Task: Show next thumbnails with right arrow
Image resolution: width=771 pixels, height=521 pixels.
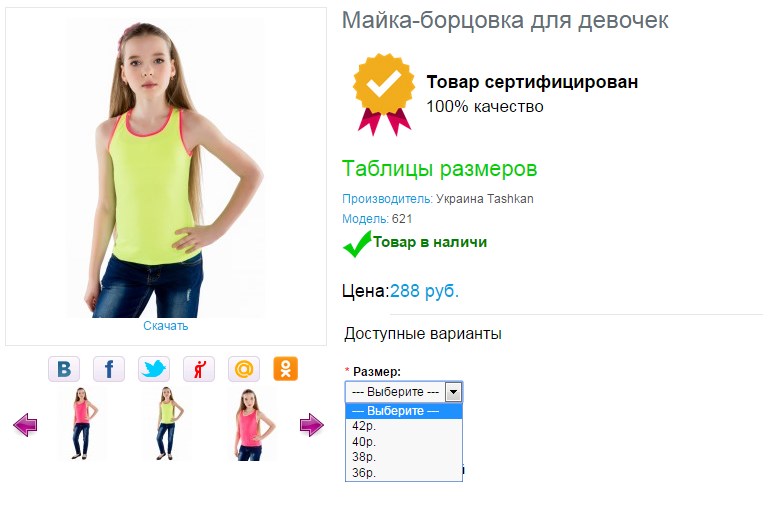Action: click(312, 425)
